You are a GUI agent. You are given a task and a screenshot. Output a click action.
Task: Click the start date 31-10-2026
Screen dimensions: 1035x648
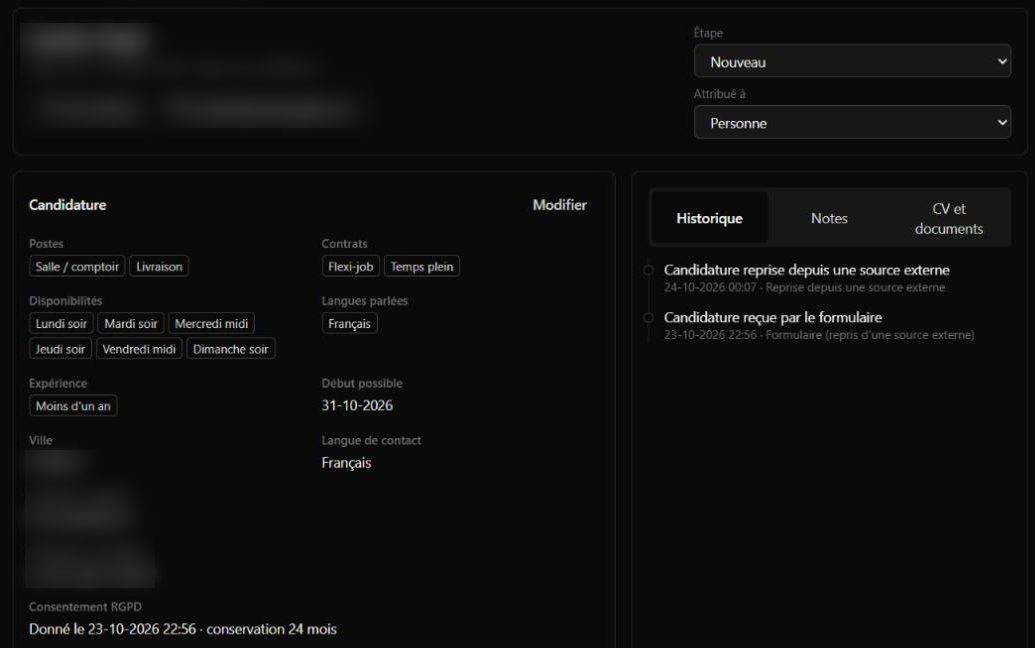tap(357, 405)
